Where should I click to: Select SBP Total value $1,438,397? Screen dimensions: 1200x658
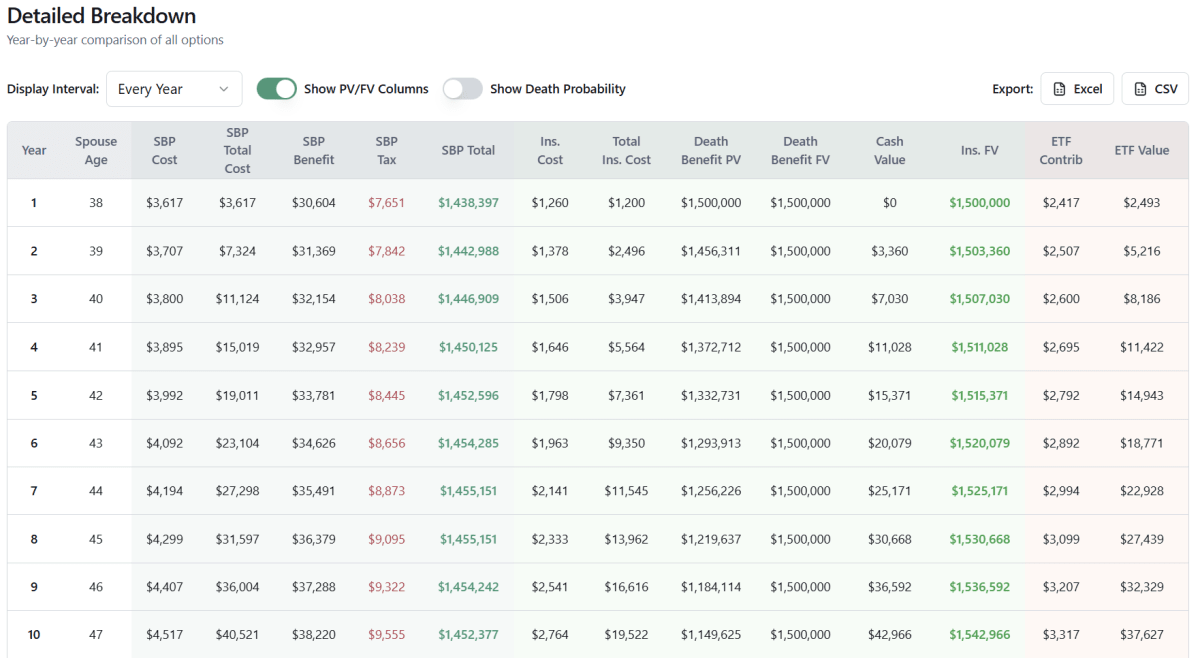468,203
